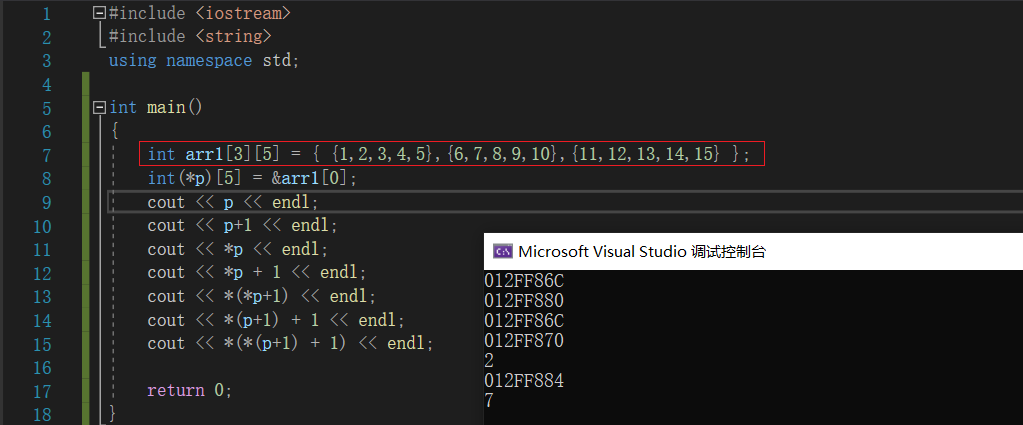
Task: Click the 012FF880 address in console output
Action: pos(524,301)
